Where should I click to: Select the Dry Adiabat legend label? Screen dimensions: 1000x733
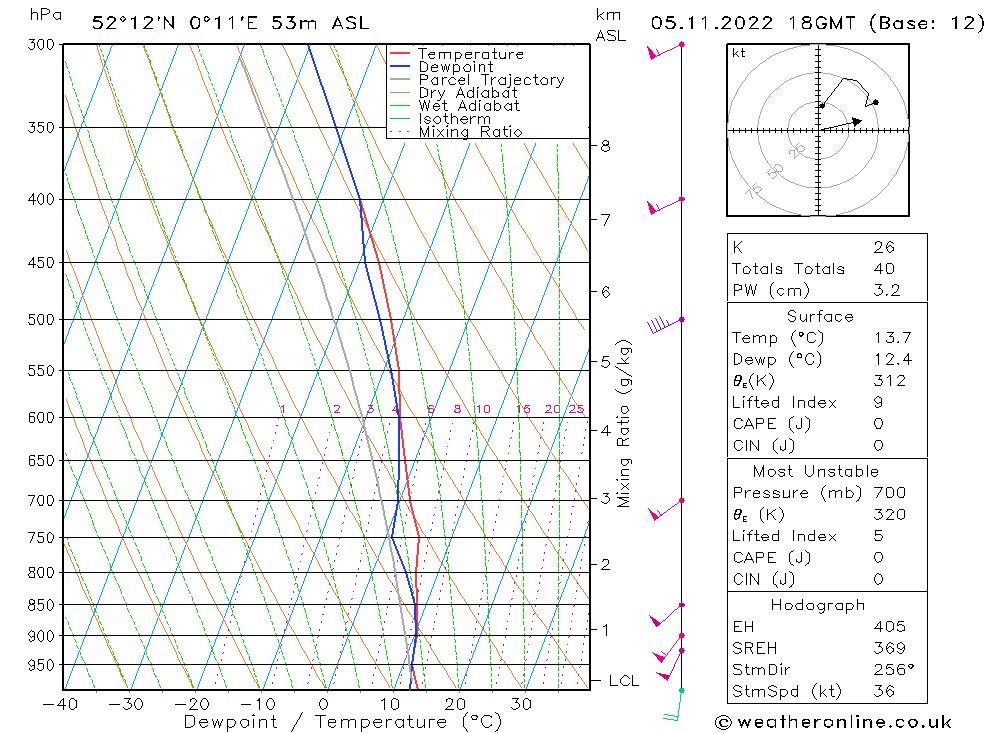pyautogui.click(x=467, y=93)
